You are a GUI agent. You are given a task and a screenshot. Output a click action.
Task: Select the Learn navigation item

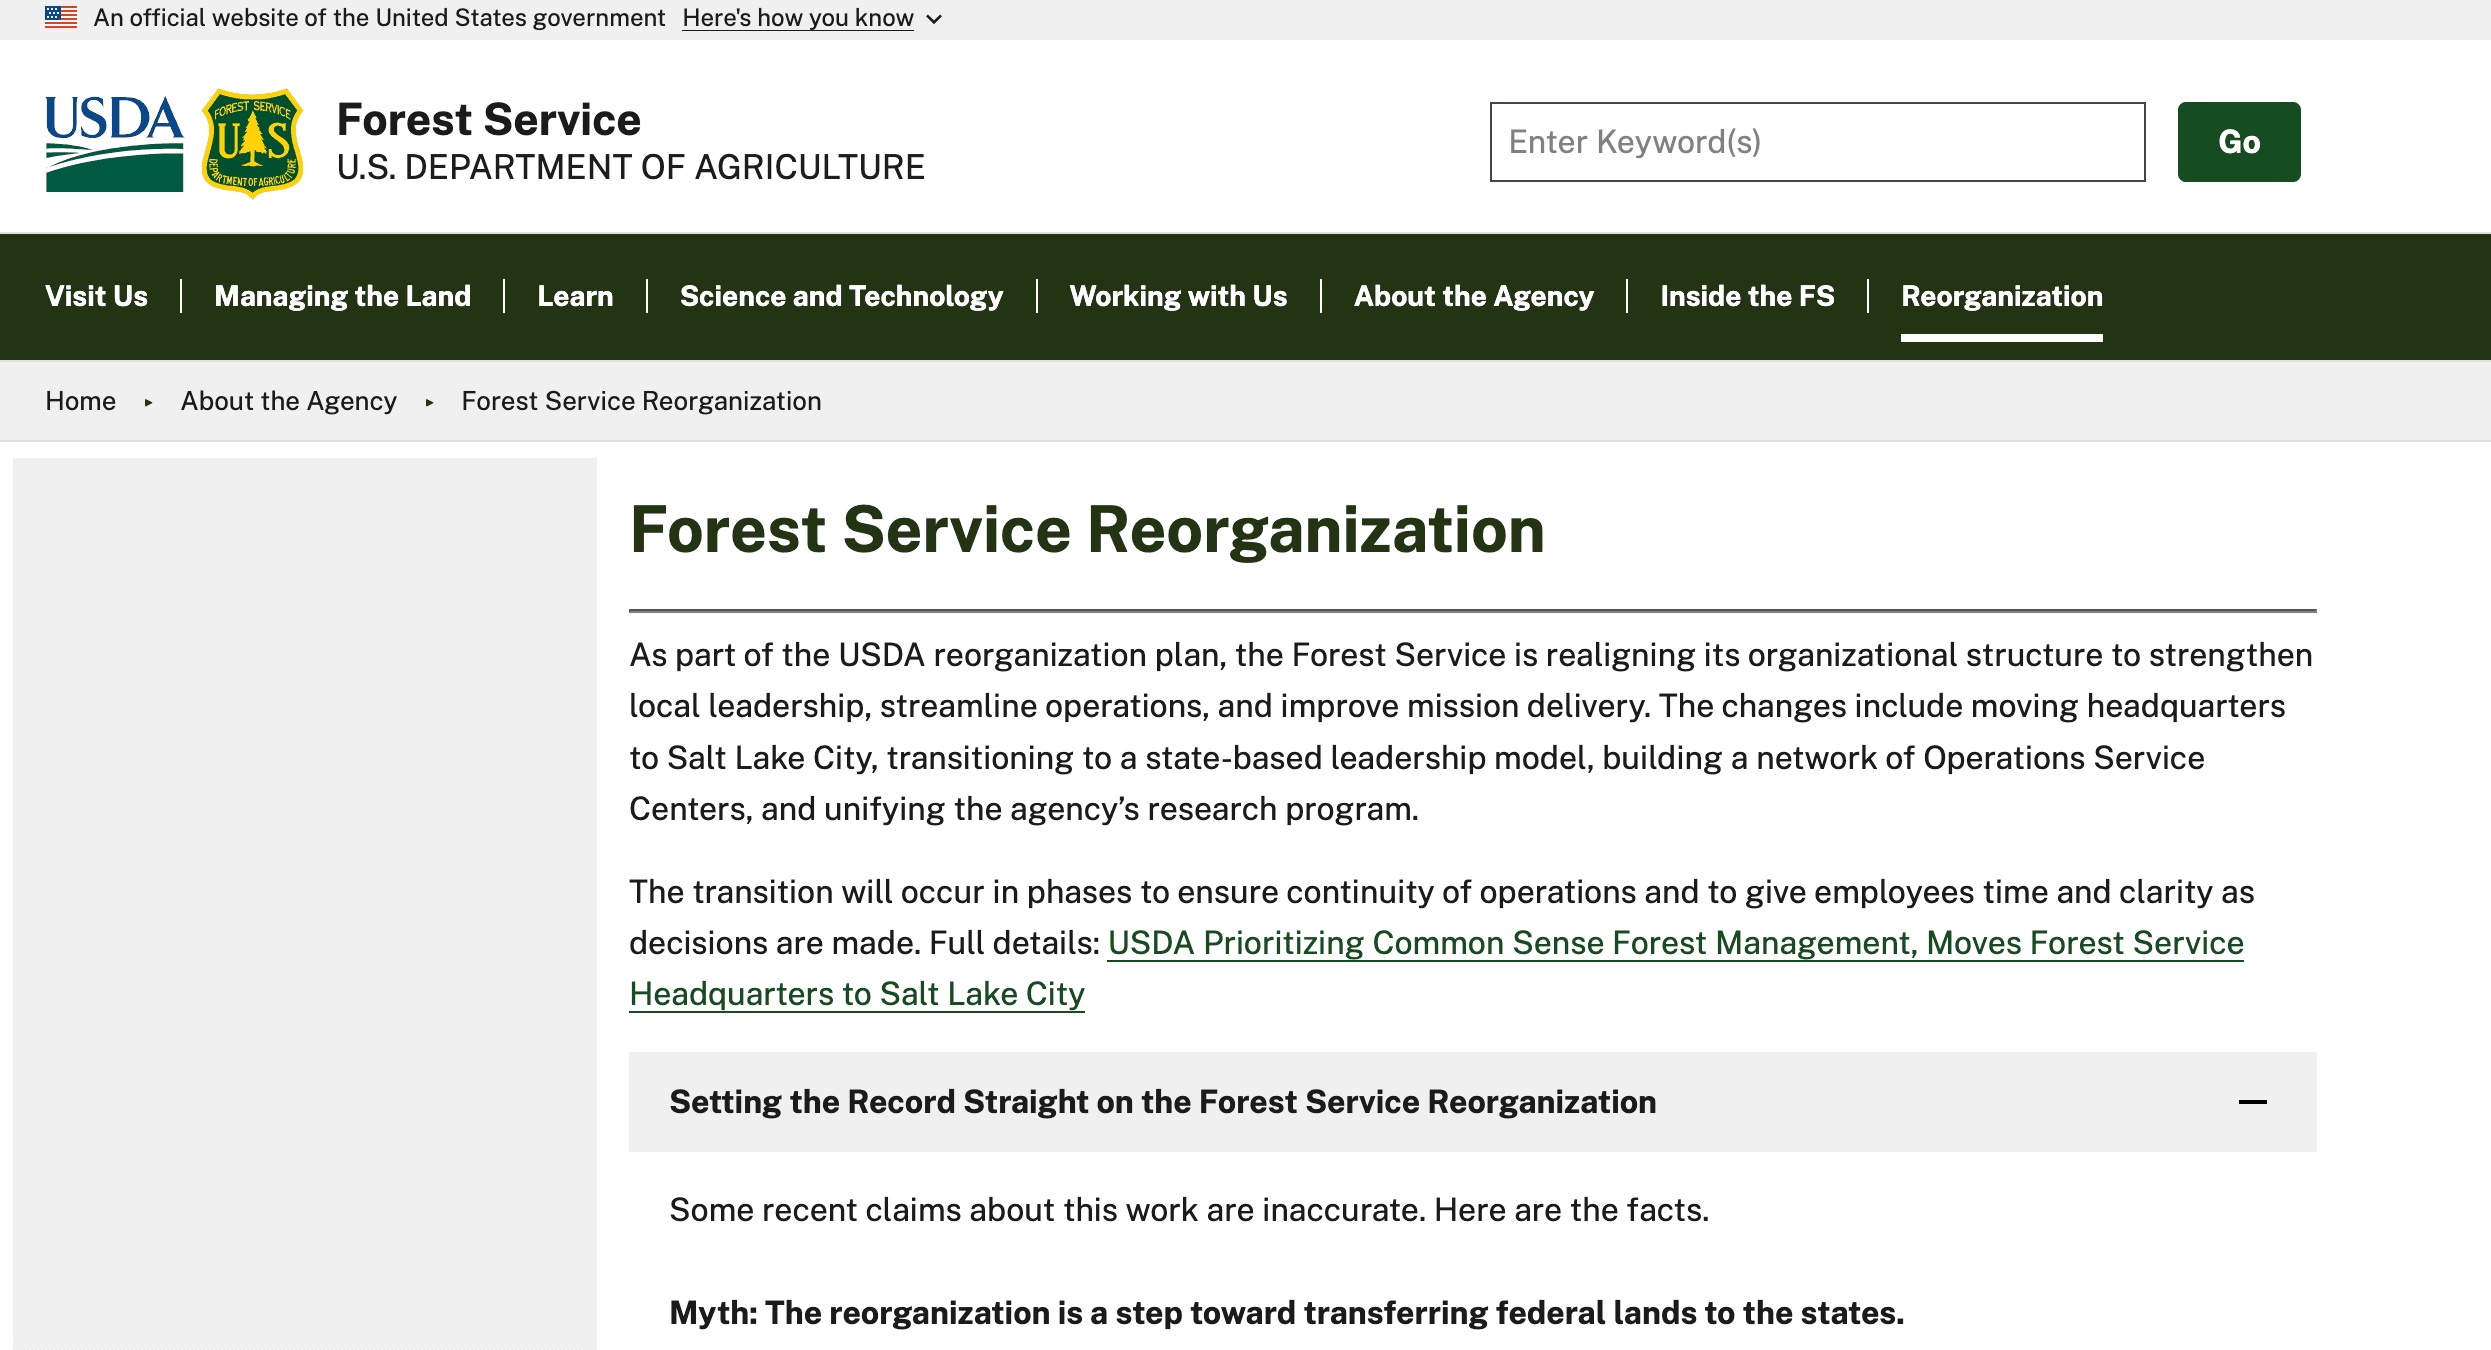pos(575,296)
